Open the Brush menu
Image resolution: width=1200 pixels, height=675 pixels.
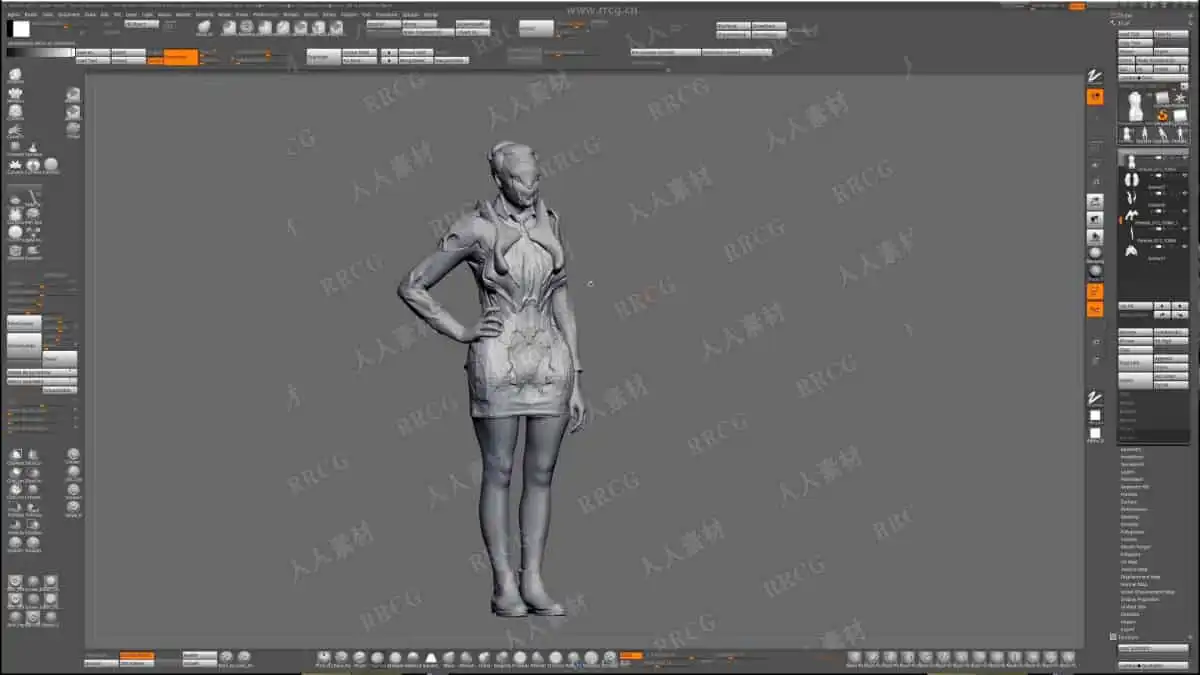coord(31,15)
